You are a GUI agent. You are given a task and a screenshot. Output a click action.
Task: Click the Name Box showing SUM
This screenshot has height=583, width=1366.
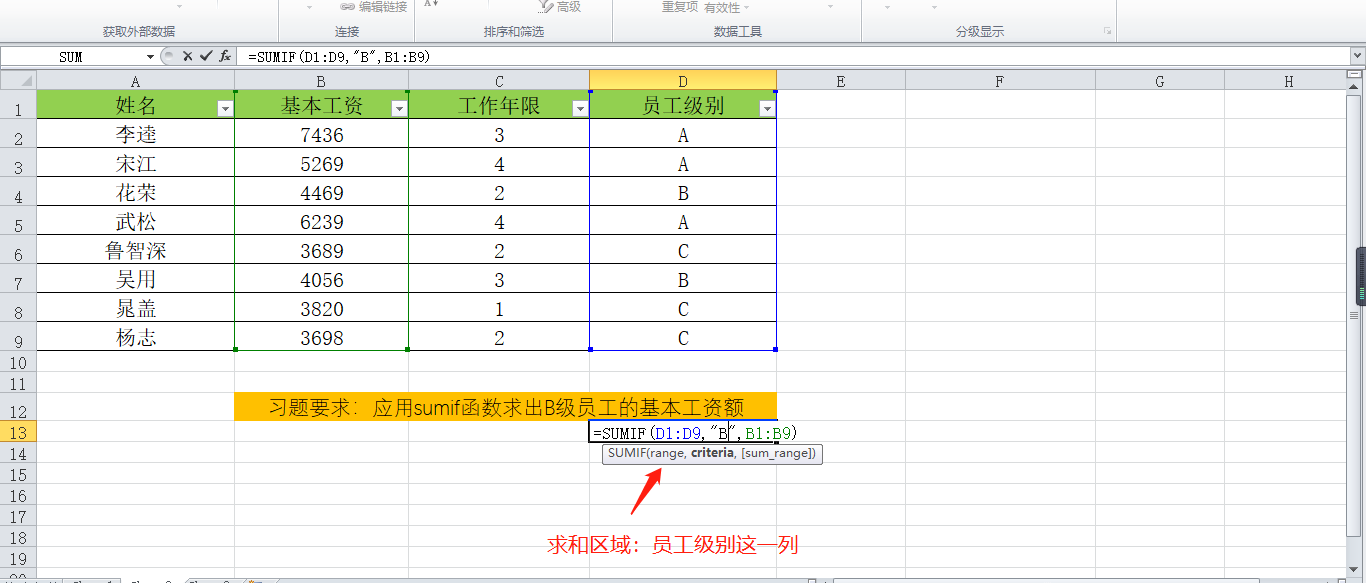coord(72,57)
